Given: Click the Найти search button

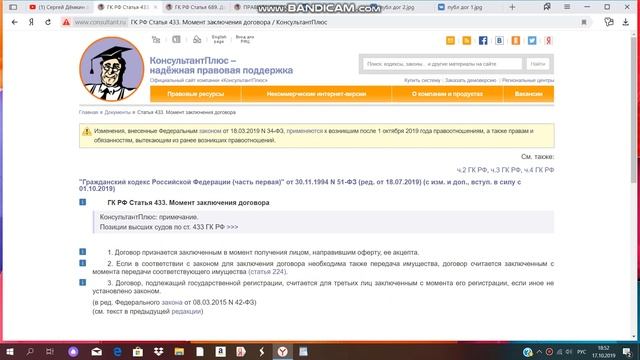Looking at the screenshot, I should click(x=538, y=64).
